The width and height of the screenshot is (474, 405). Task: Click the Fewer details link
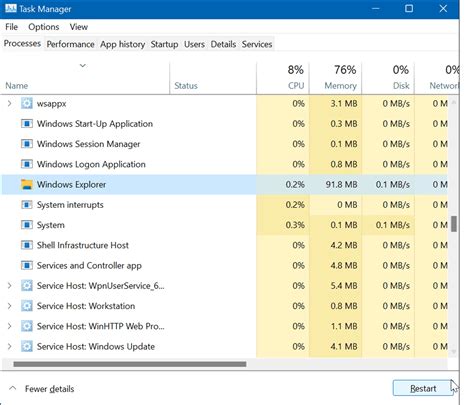(49, 389)
